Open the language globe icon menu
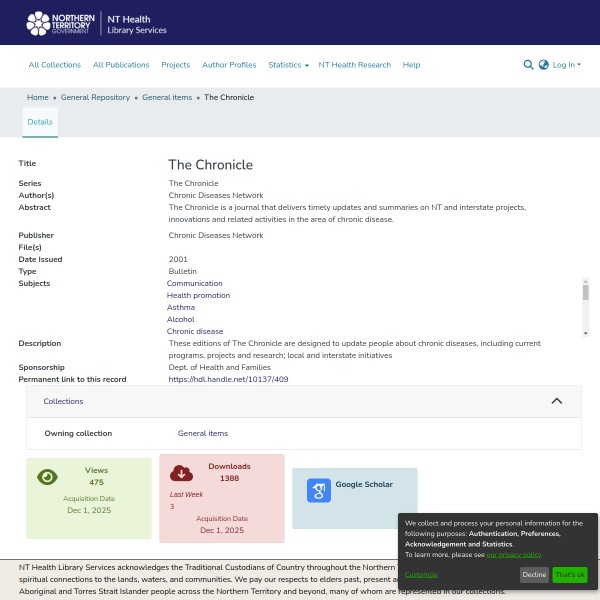 (x=543, y=65)
